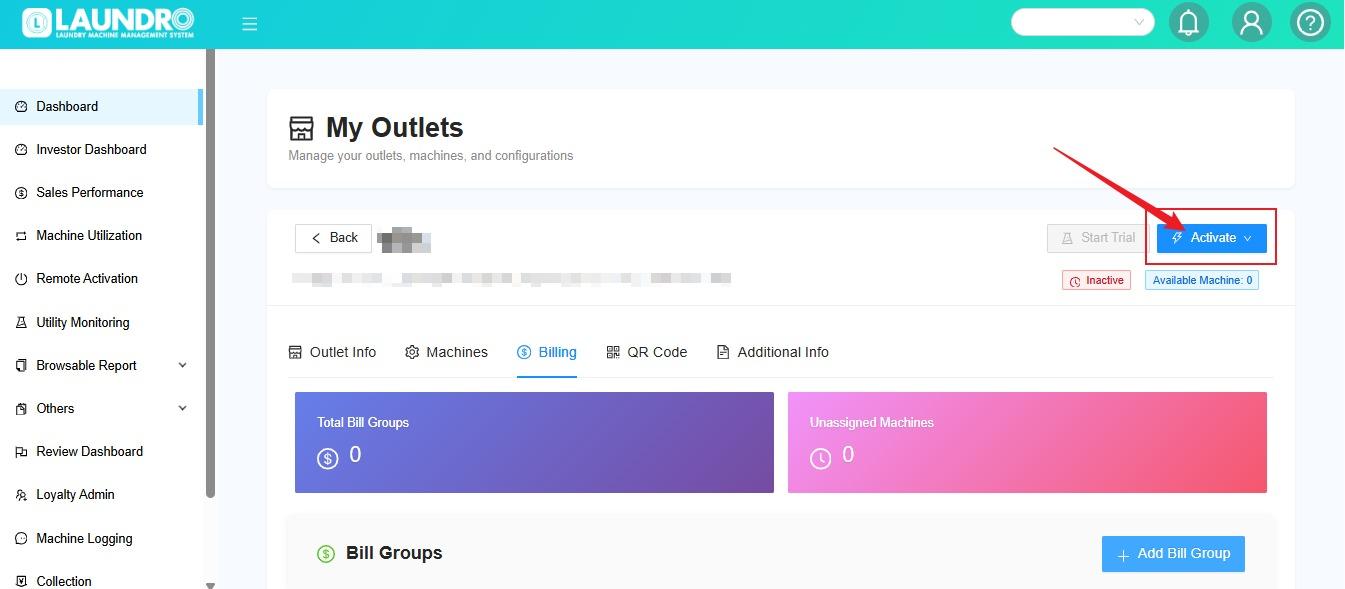Image resolution: width=1345 pixels, height=589 pixels.
Task: Go back with the Back button
Action: [333, 238]
